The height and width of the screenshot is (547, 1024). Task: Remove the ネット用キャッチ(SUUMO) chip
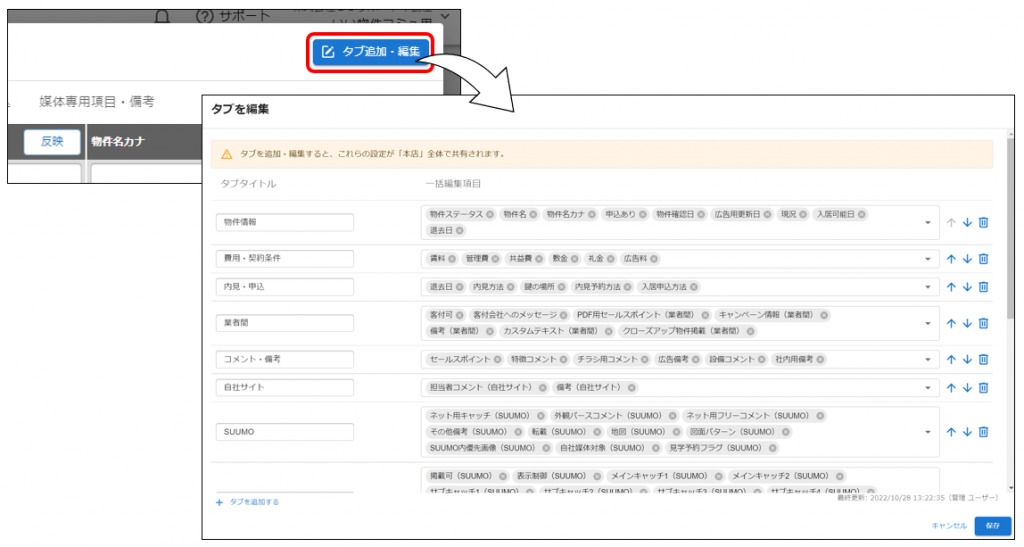[x=541, y=415]
